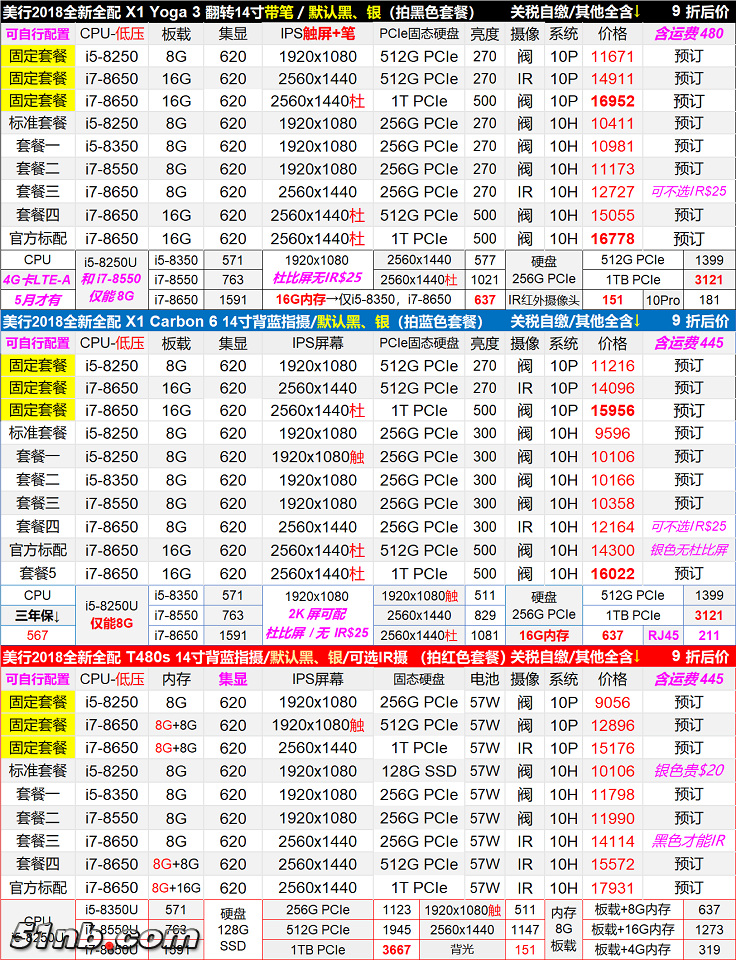This screenshot has width=736, height=960.
Task: Select the 3667 price for 1TB PCIe
Action: coord(396,948)
